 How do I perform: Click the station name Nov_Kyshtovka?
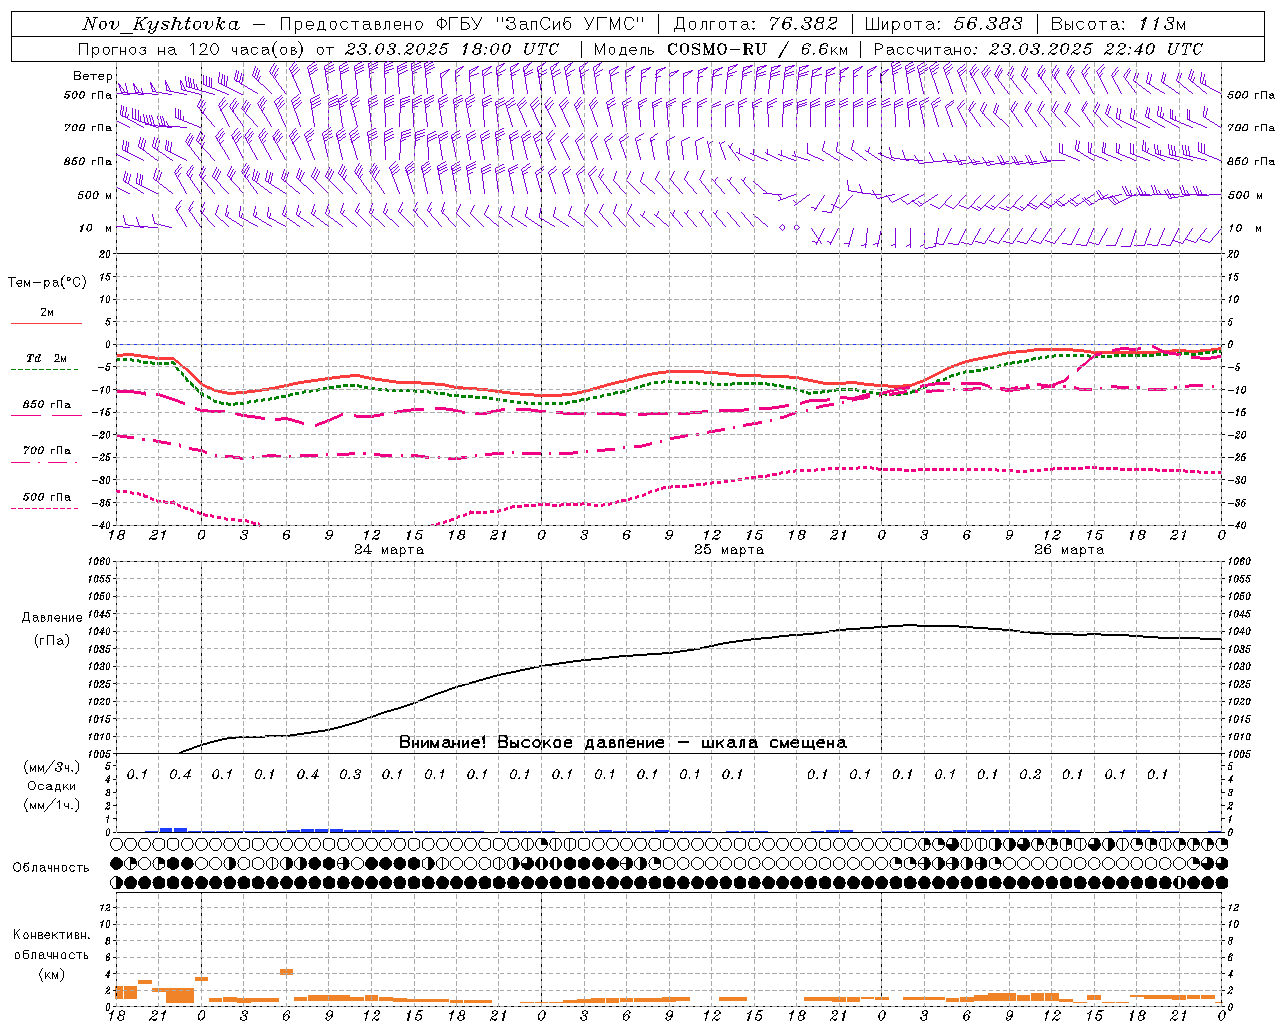coord(161,24)
